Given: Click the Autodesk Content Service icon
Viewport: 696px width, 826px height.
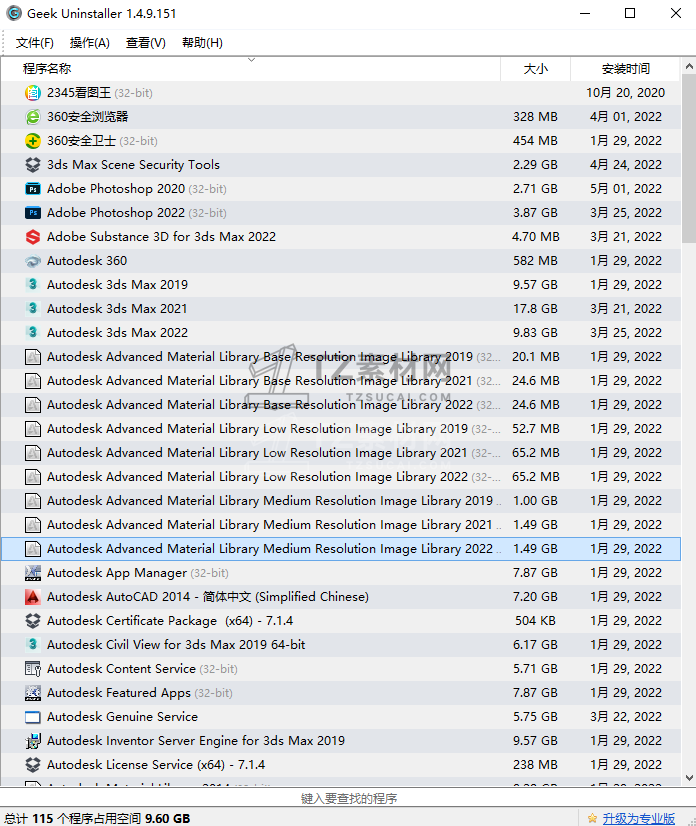Looking at the screenshot, I should (x=33, y=669).
